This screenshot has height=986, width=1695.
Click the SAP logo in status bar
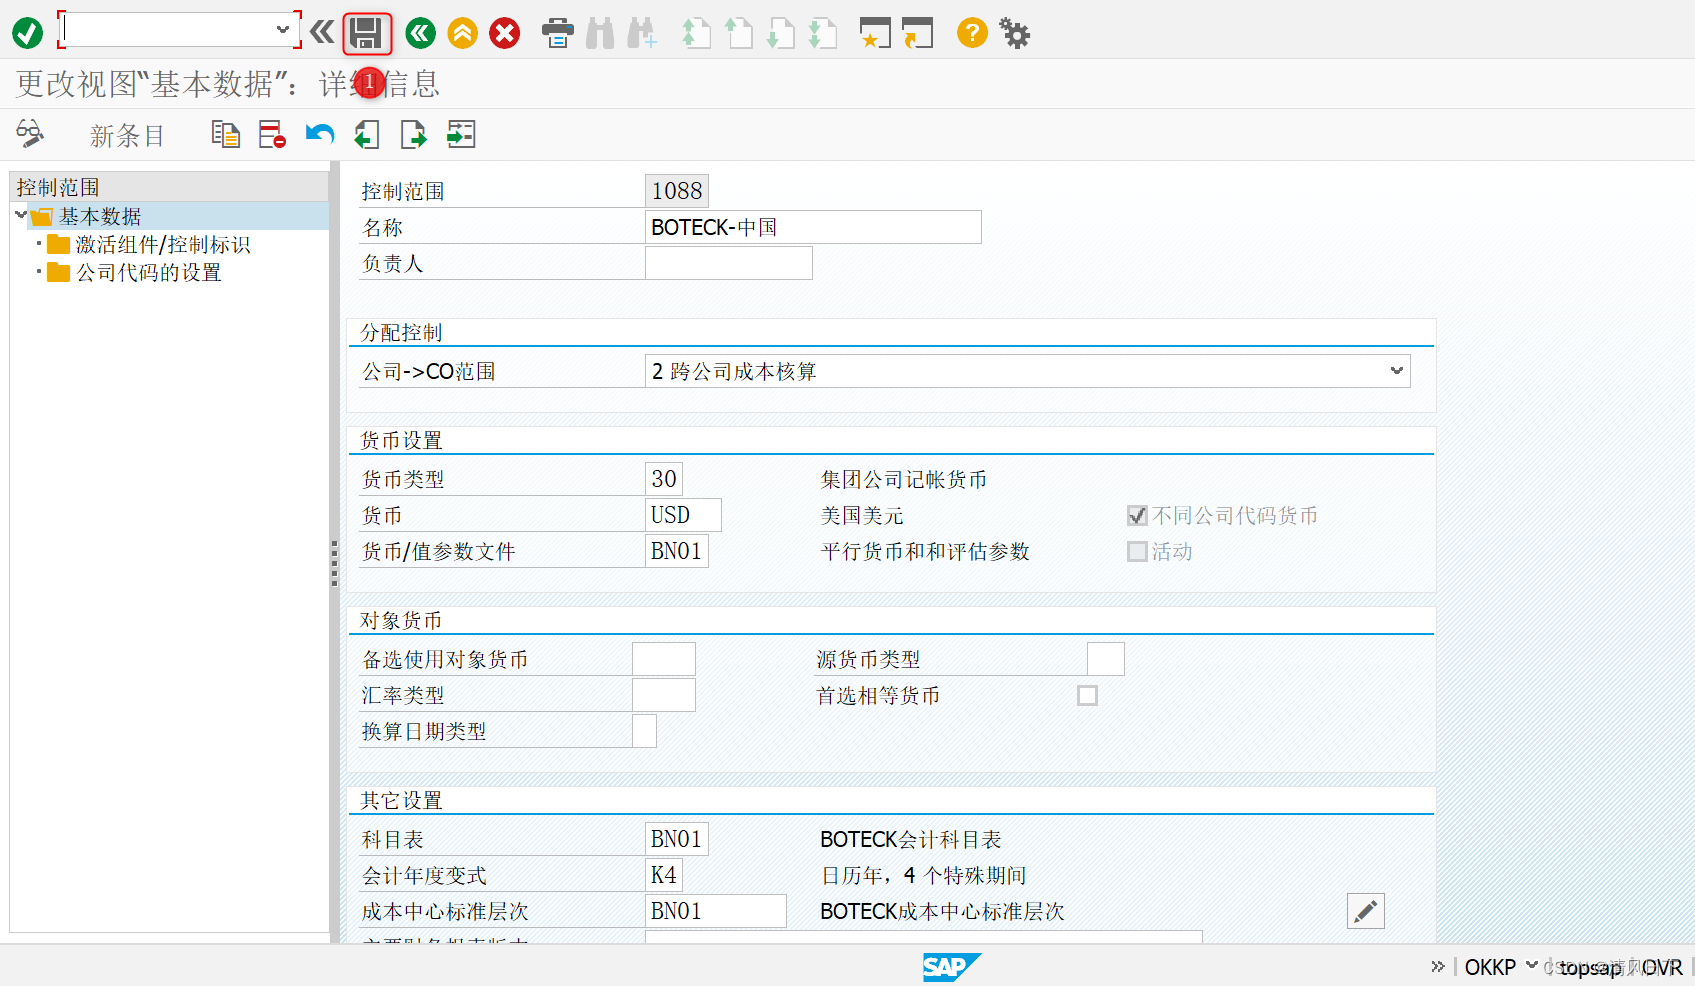[x=950, y=967]
